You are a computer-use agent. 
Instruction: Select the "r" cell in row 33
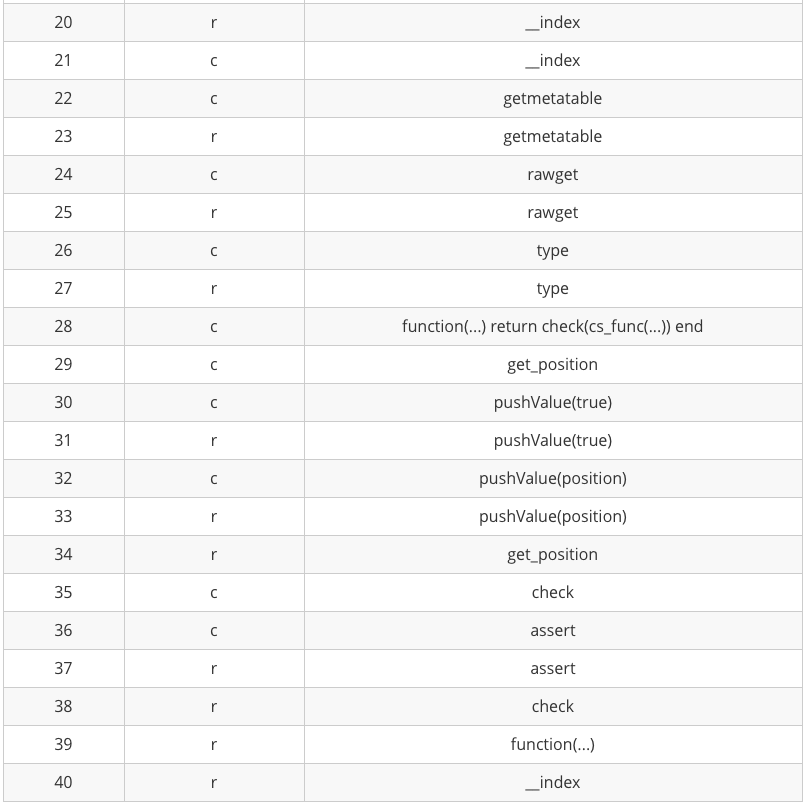point(214,516)
